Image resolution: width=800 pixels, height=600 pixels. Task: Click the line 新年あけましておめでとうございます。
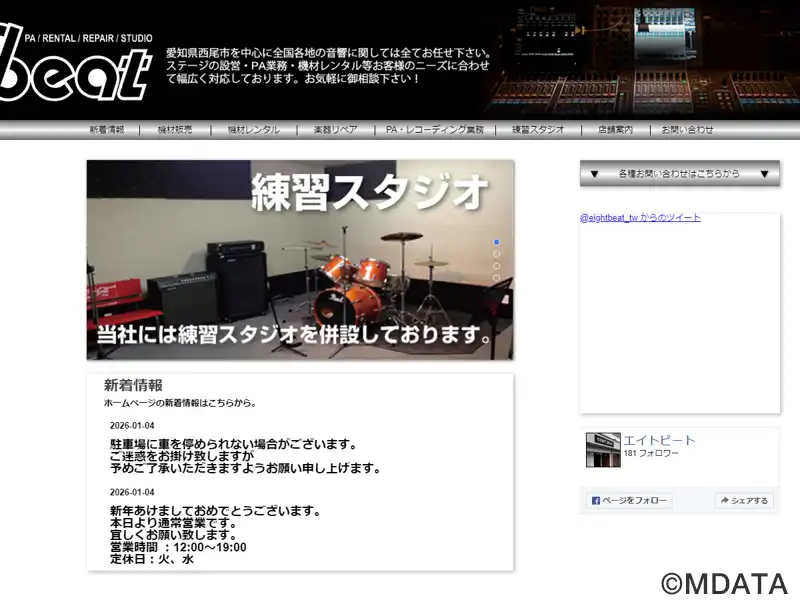click(215, 511)
